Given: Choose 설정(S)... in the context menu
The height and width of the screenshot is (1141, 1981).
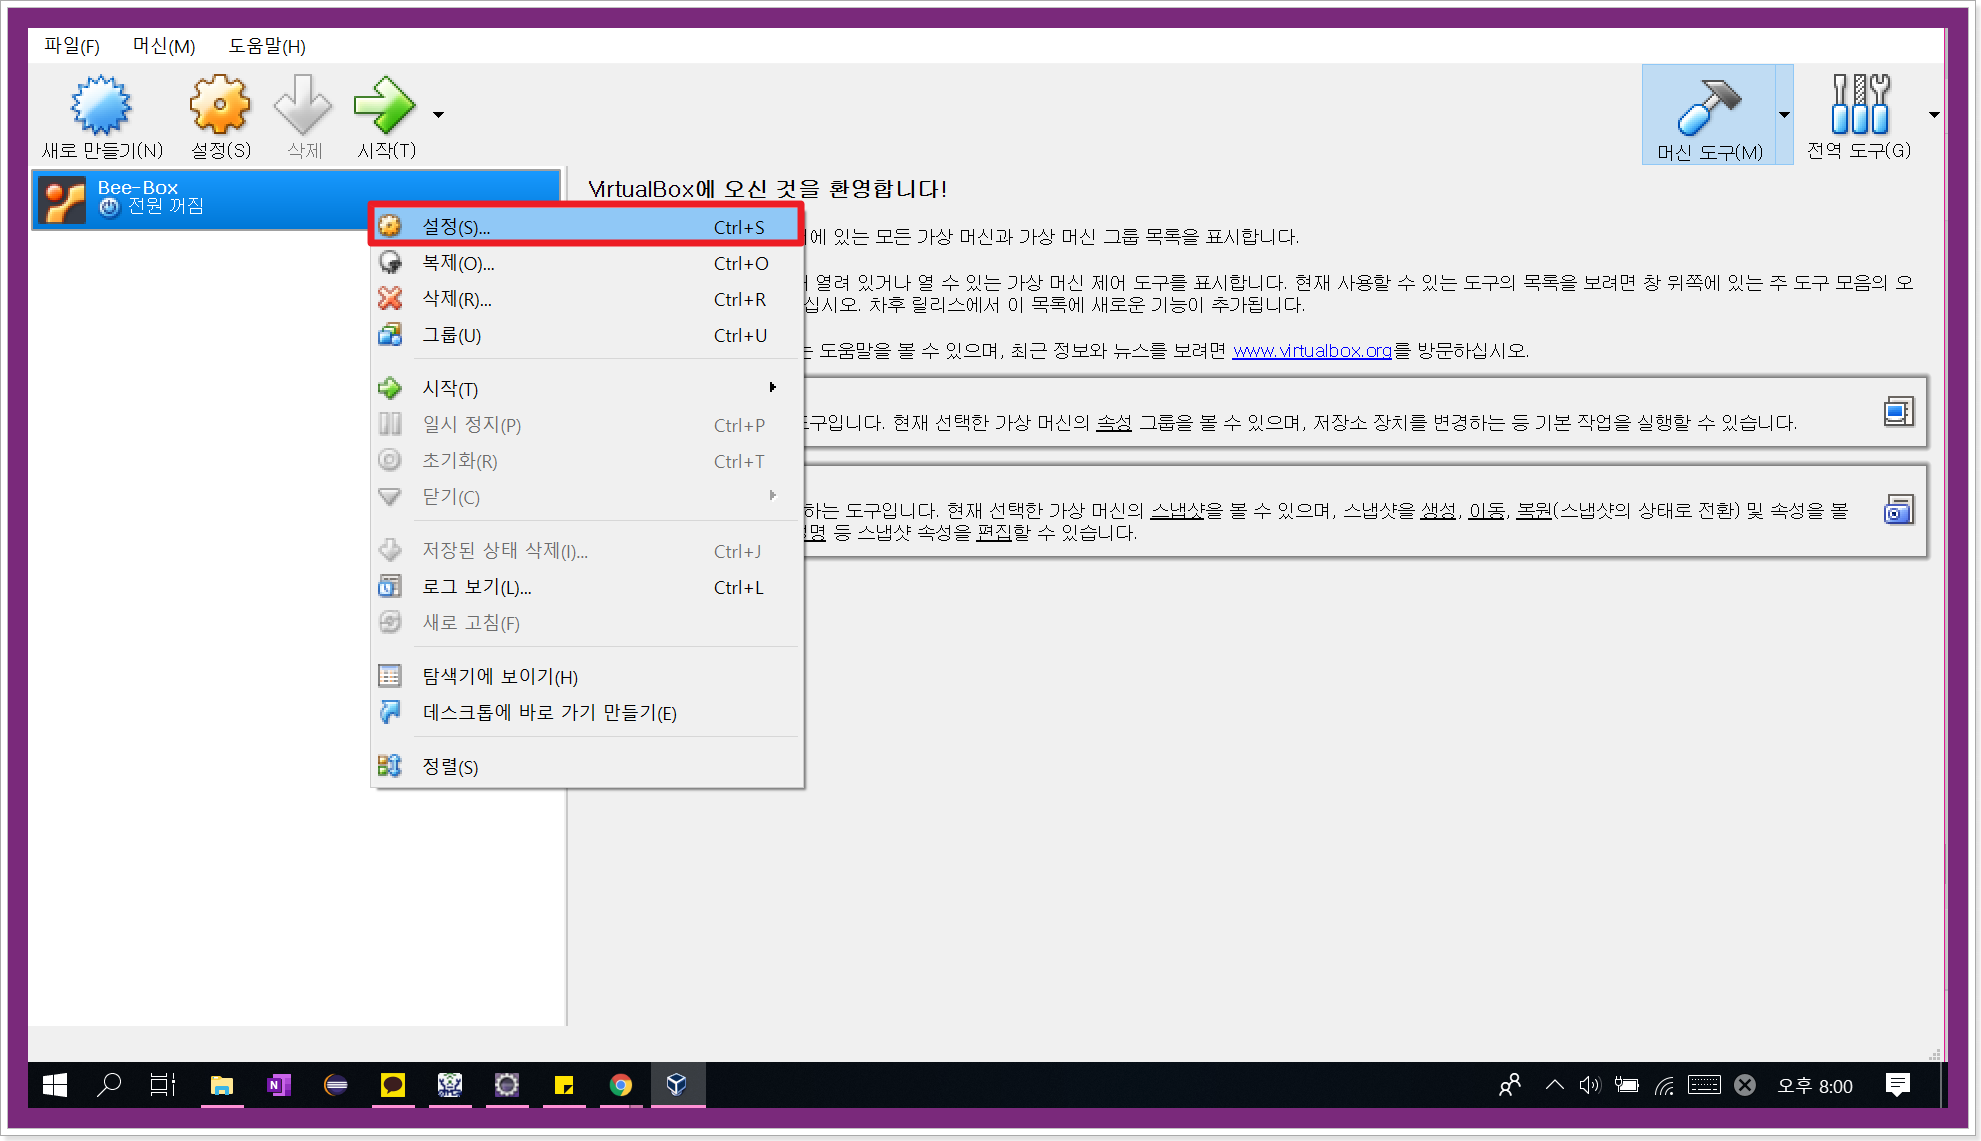Looking at the screenshot, I should (x=587, y=227).
